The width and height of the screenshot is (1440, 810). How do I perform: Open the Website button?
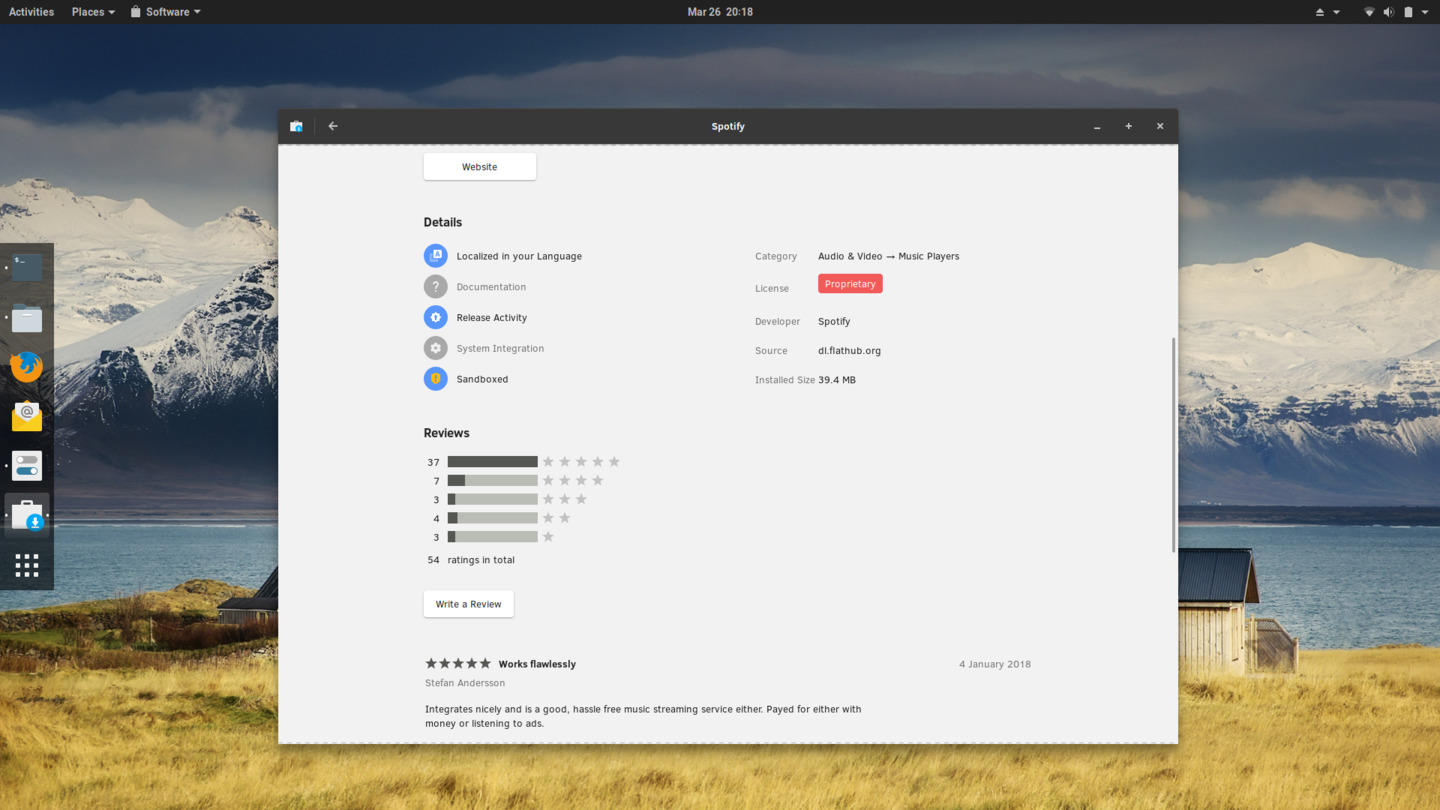[x=480, y=167]
